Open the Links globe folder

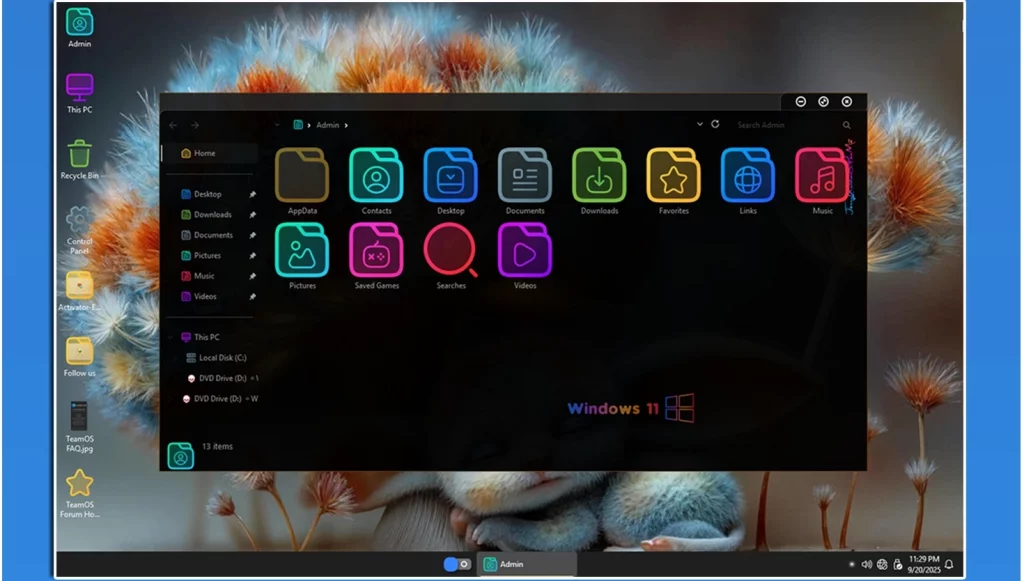pos(747,176)
